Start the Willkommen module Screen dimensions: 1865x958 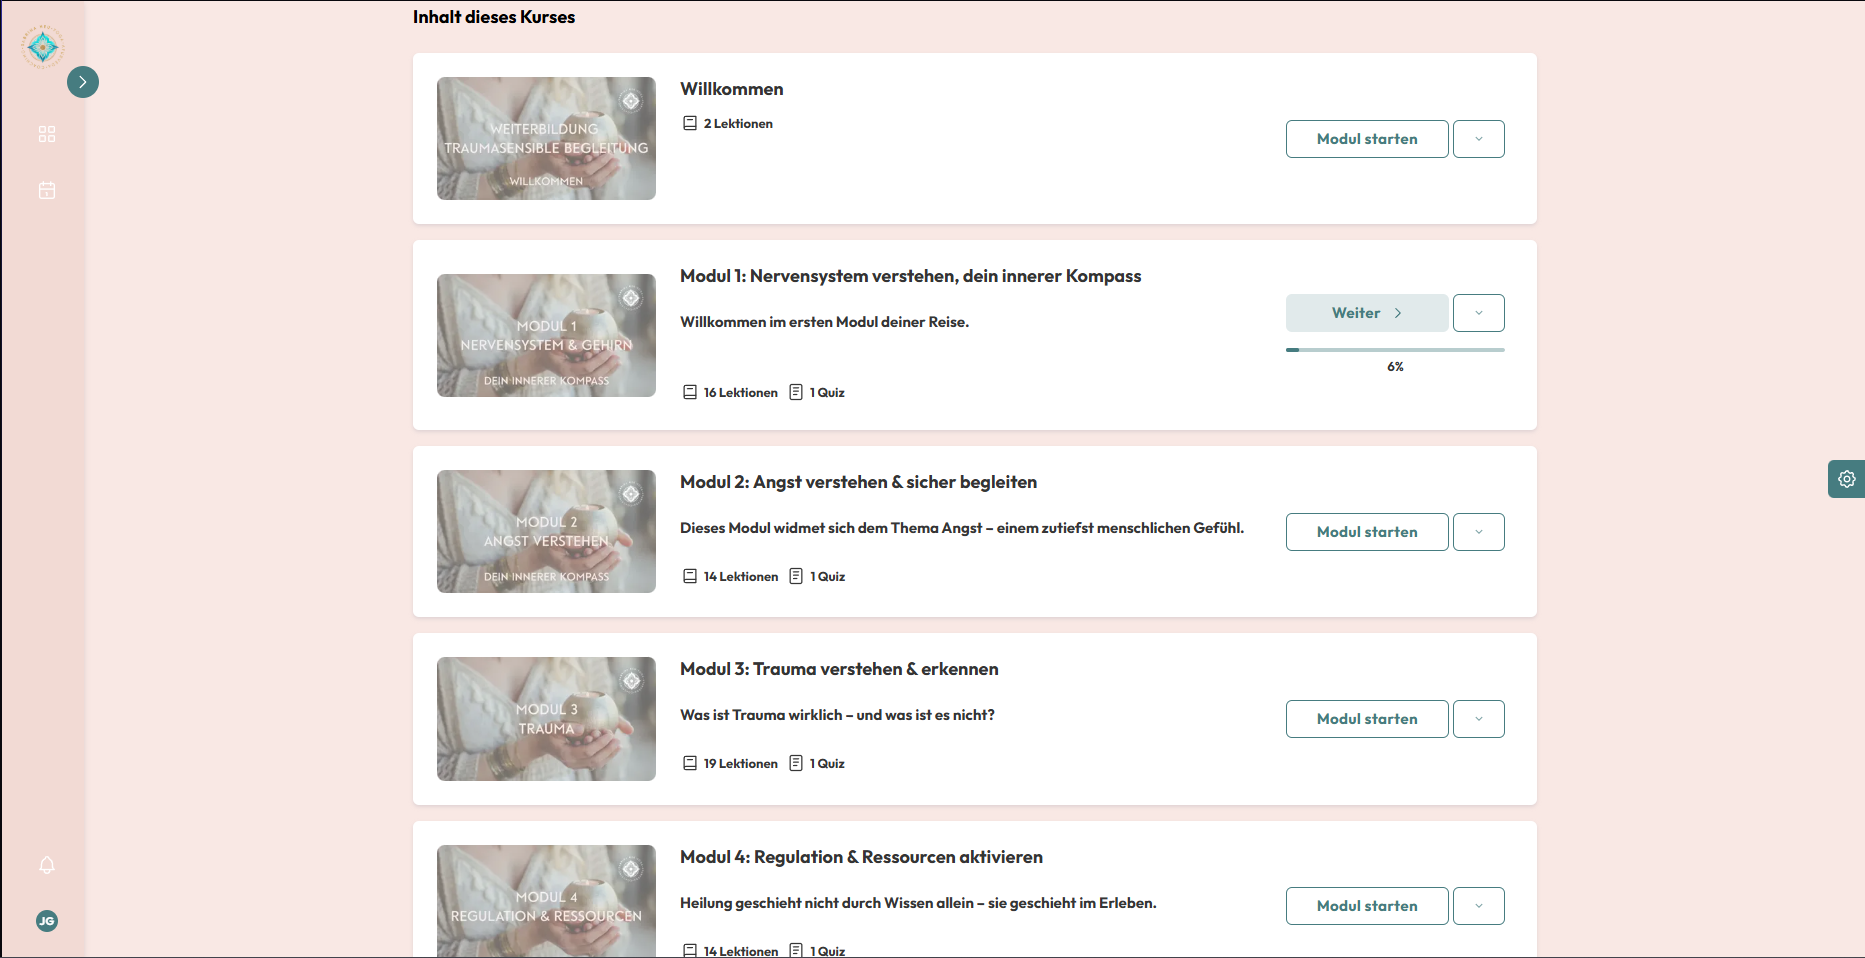(x=1367, y=139)
